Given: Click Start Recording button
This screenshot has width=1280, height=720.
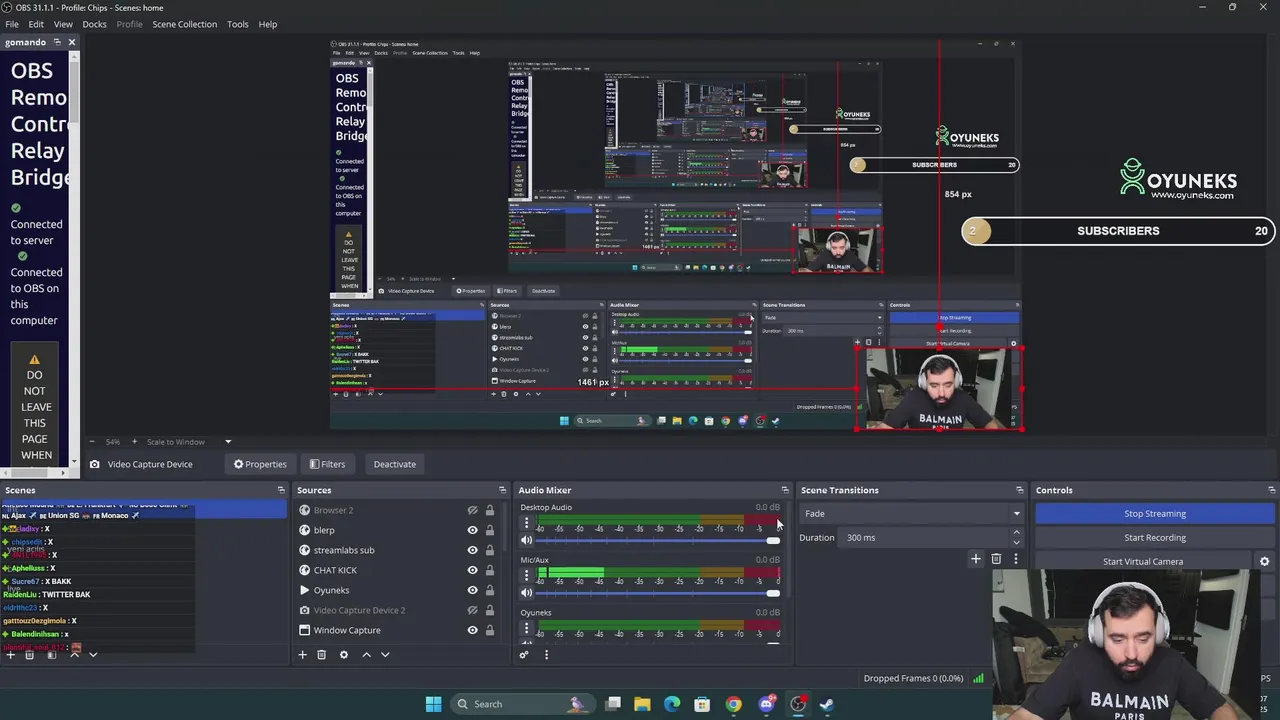Looking at the screenshot, I should pyautogui.click(x=1155, y=538).
